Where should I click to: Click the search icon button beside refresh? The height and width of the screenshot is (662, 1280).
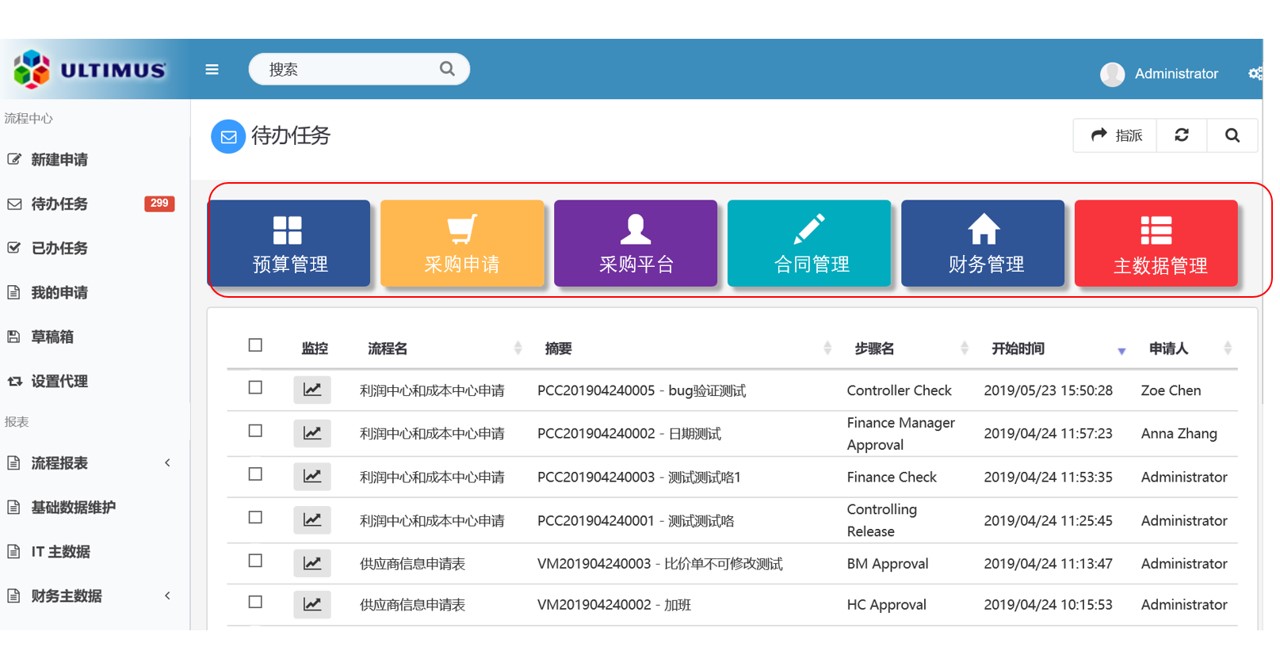(1232, 135)
